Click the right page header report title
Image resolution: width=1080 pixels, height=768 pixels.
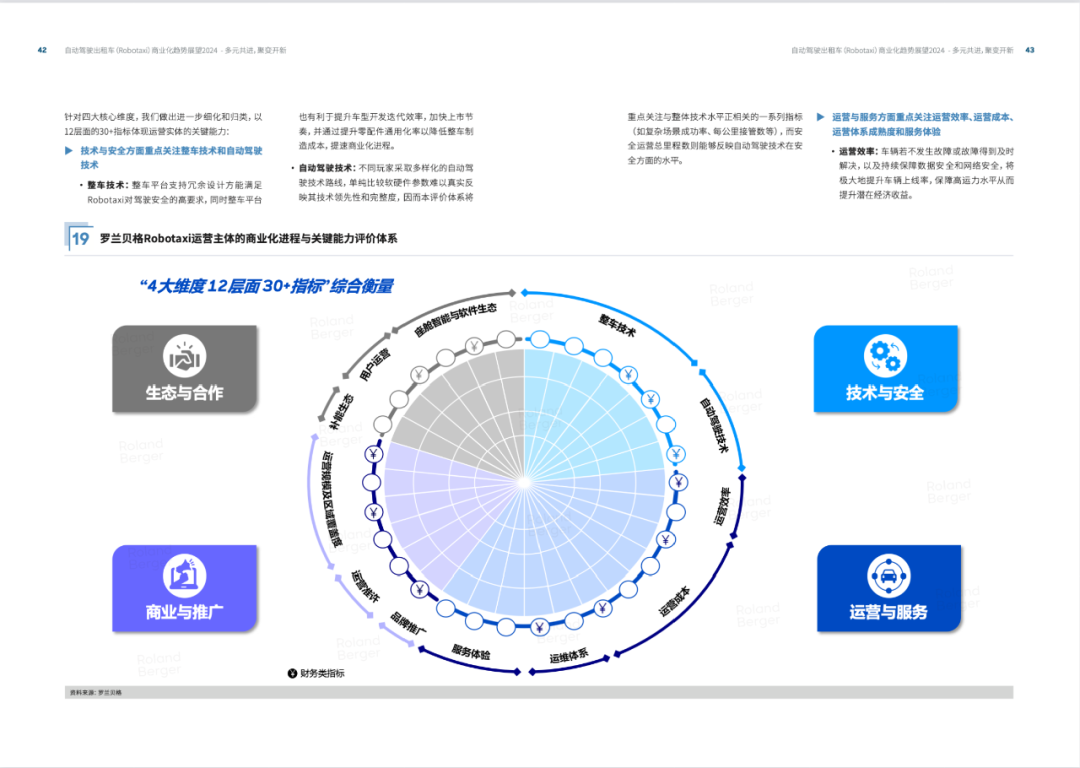(x=902, y=50)
